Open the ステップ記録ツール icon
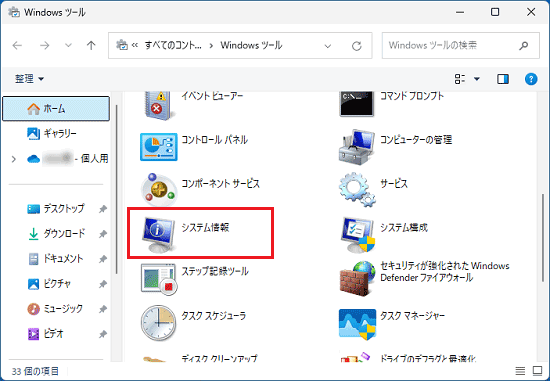 (x=159, y=279)
